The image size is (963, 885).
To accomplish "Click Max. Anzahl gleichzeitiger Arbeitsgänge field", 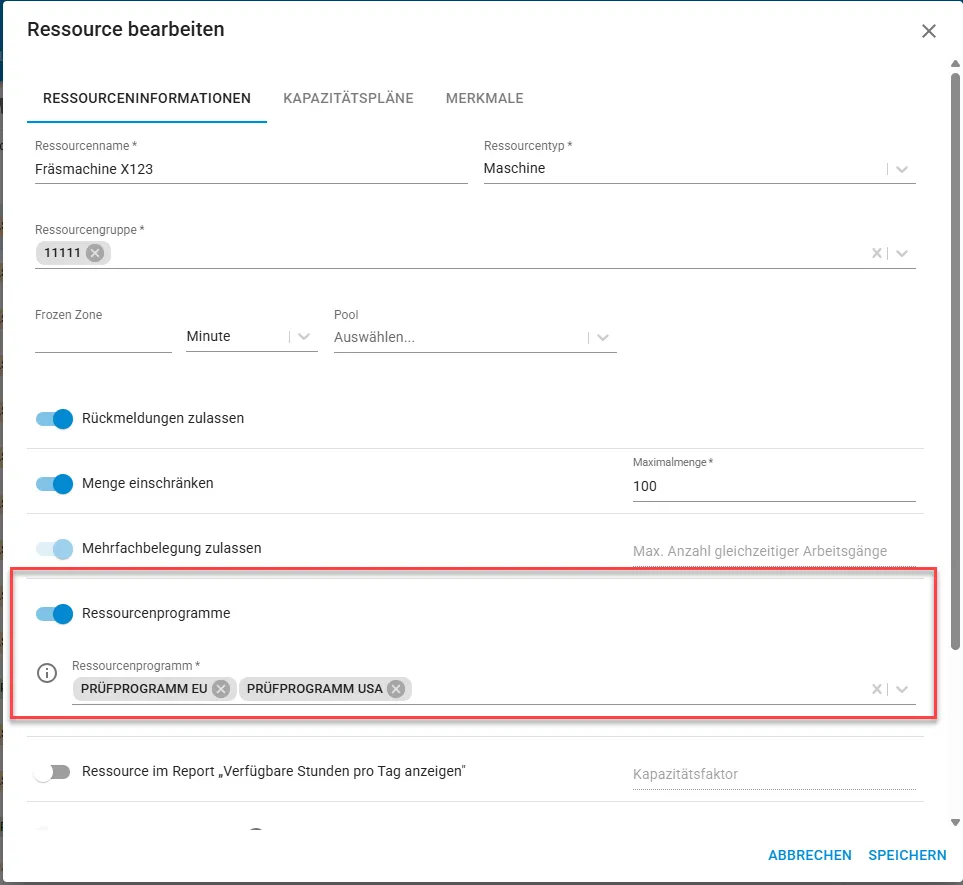I will (774, 552).
